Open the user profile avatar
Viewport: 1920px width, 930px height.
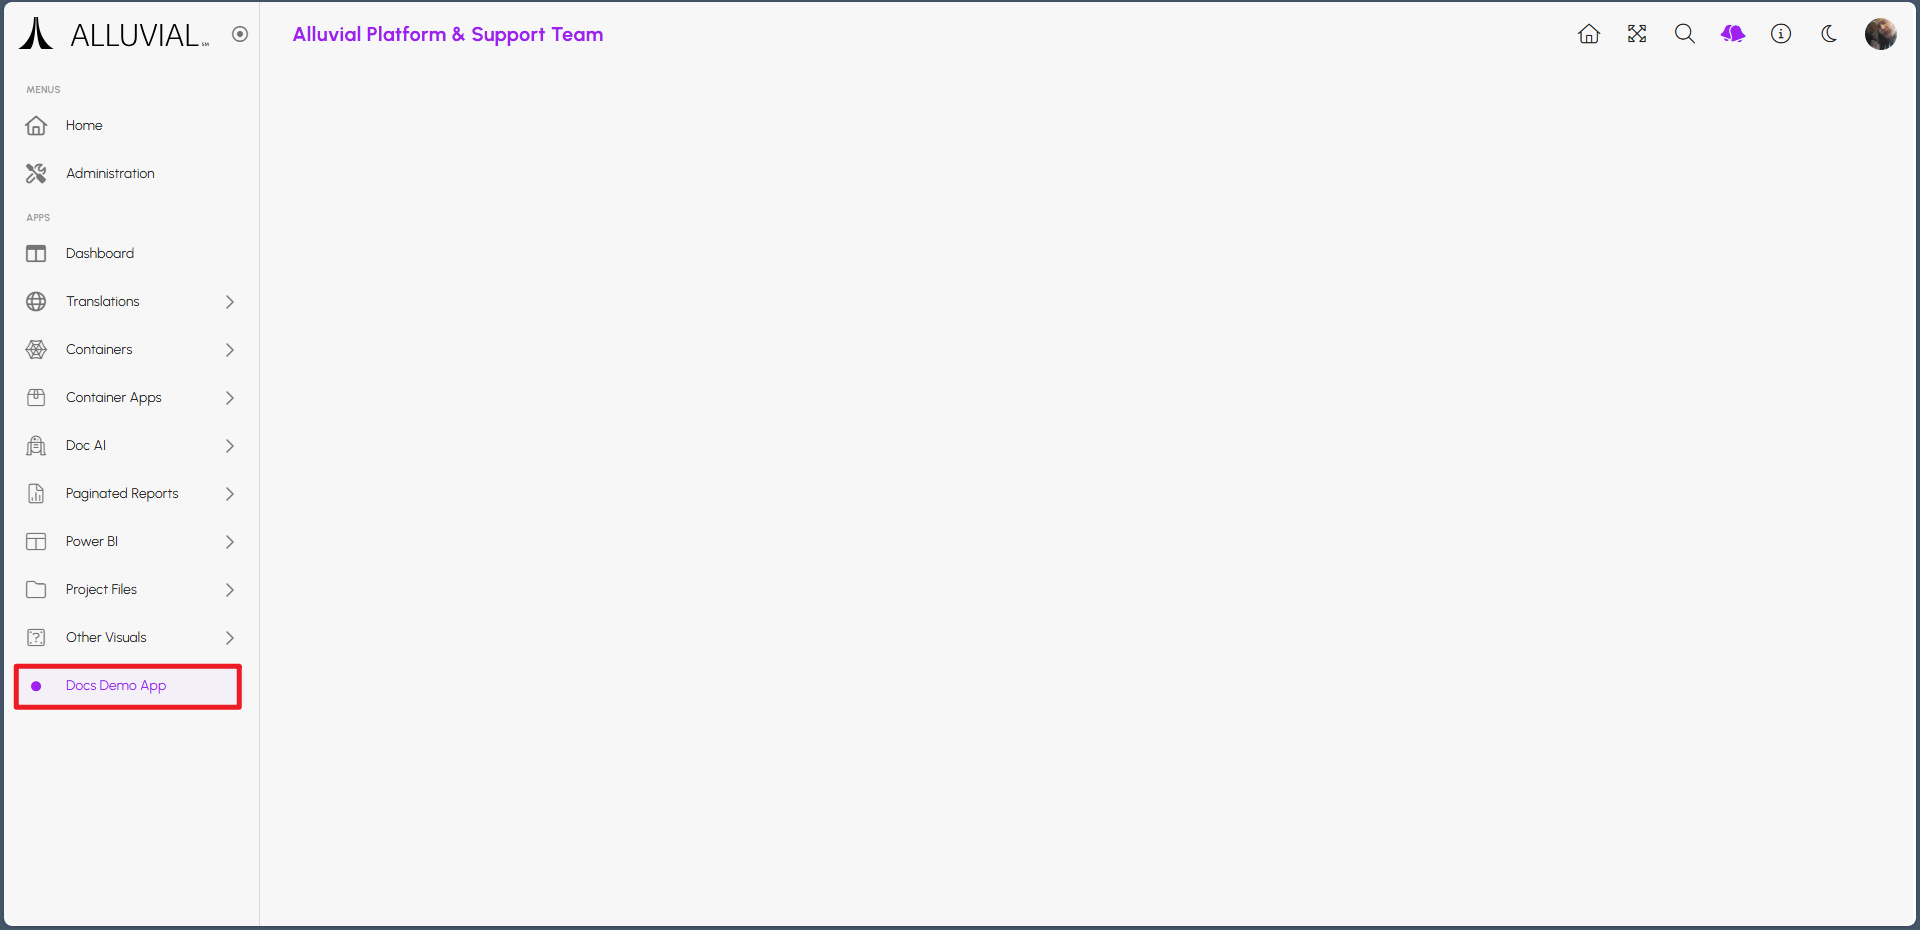tap(1880, 34)
